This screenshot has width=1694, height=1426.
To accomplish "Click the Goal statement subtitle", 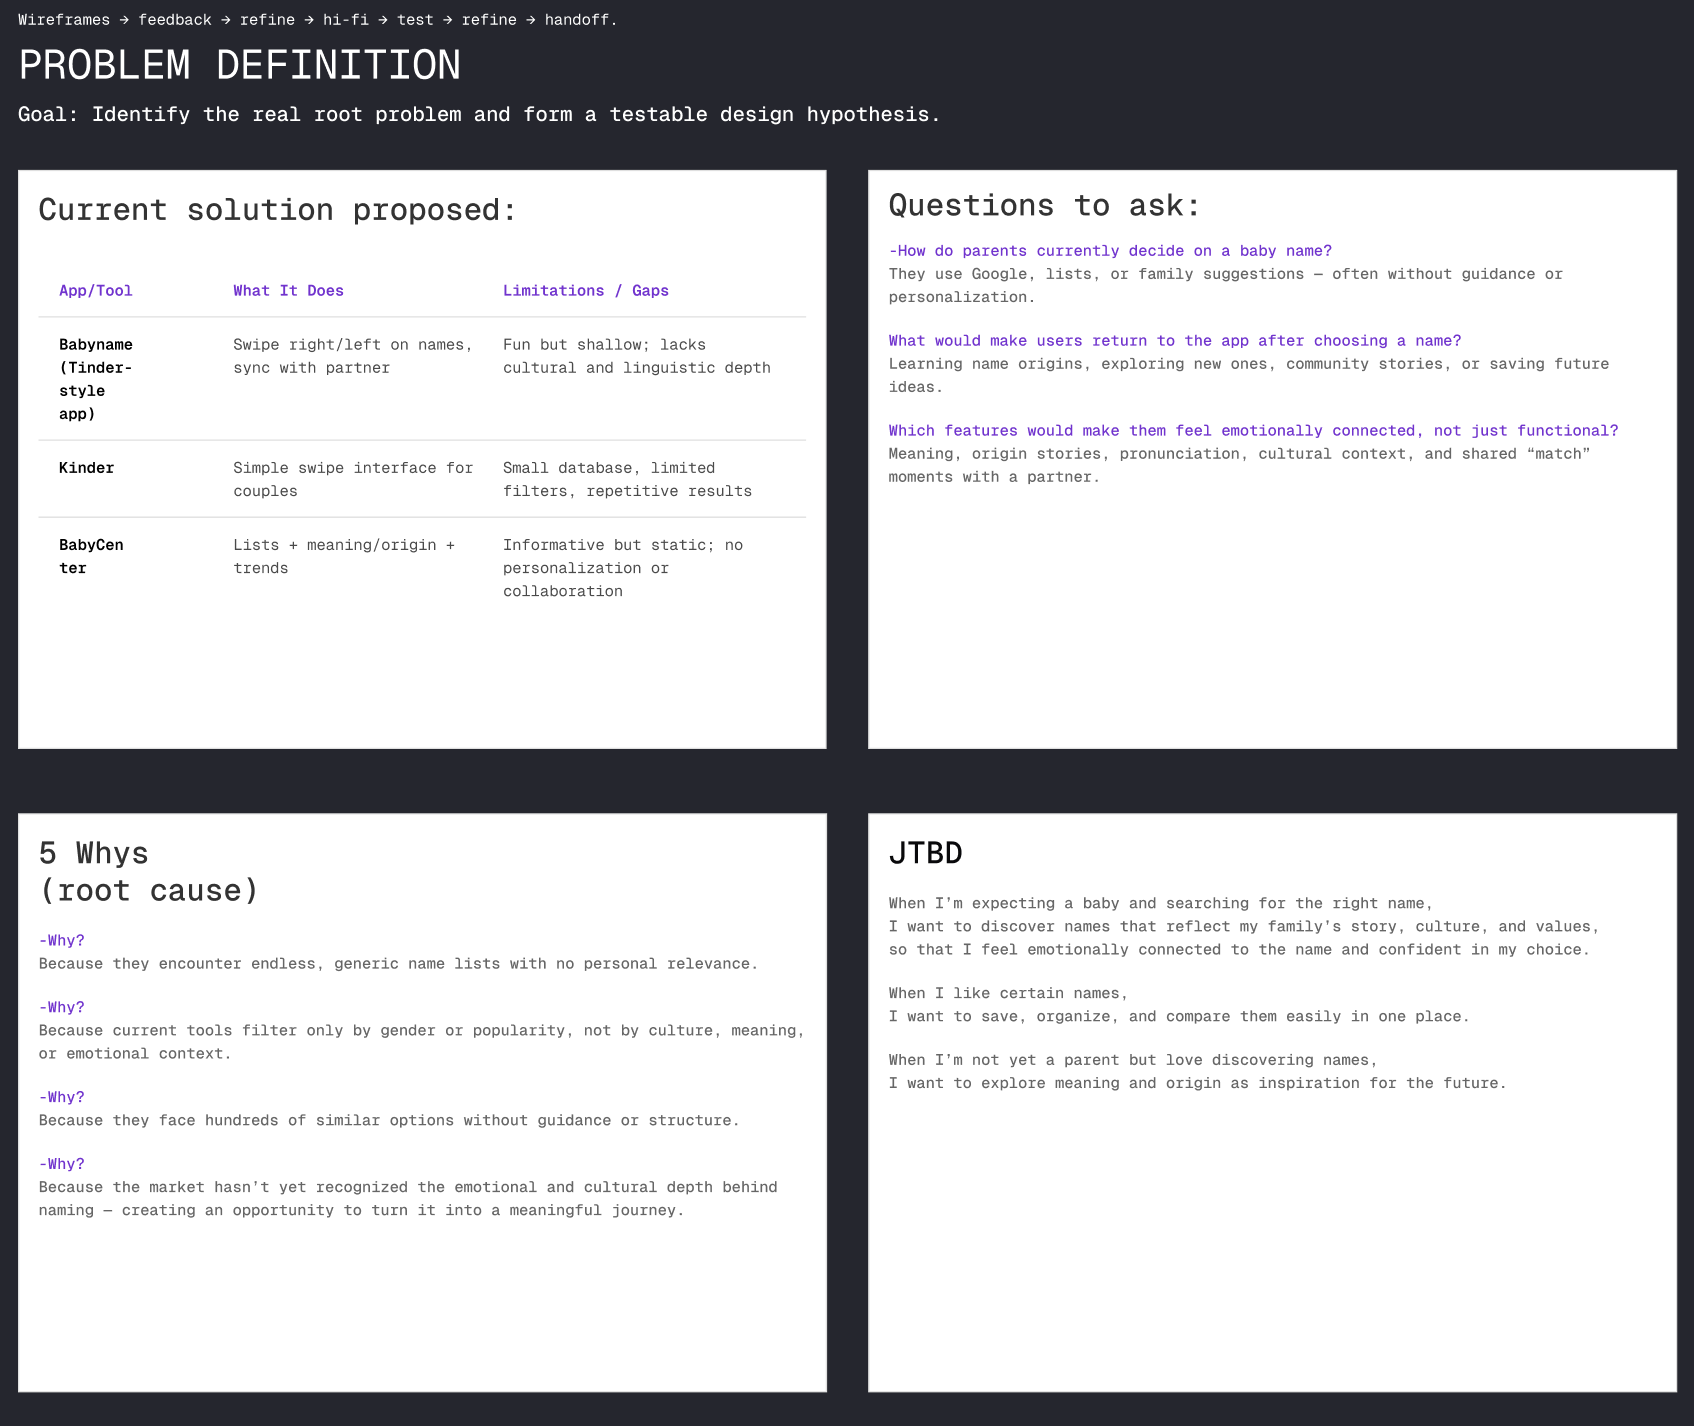I will 479,115.
